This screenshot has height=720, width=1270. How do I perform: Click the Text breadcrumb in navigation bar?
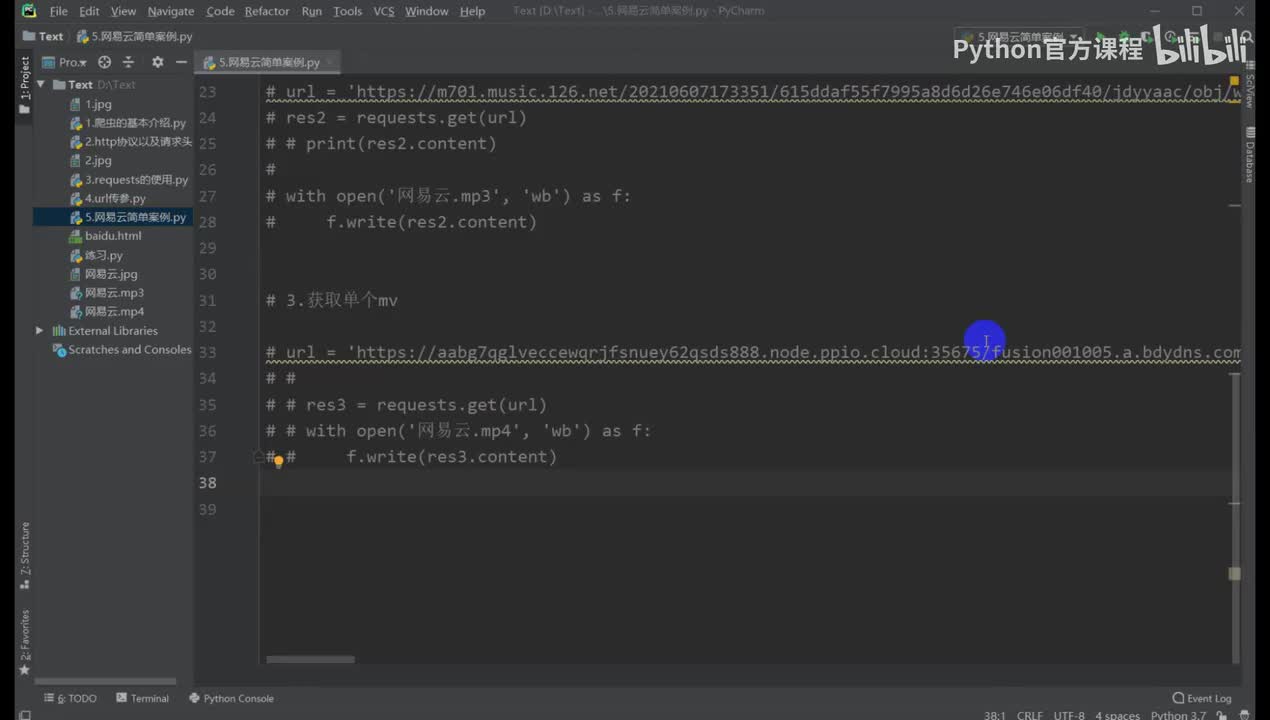click(x=43, y=36)
